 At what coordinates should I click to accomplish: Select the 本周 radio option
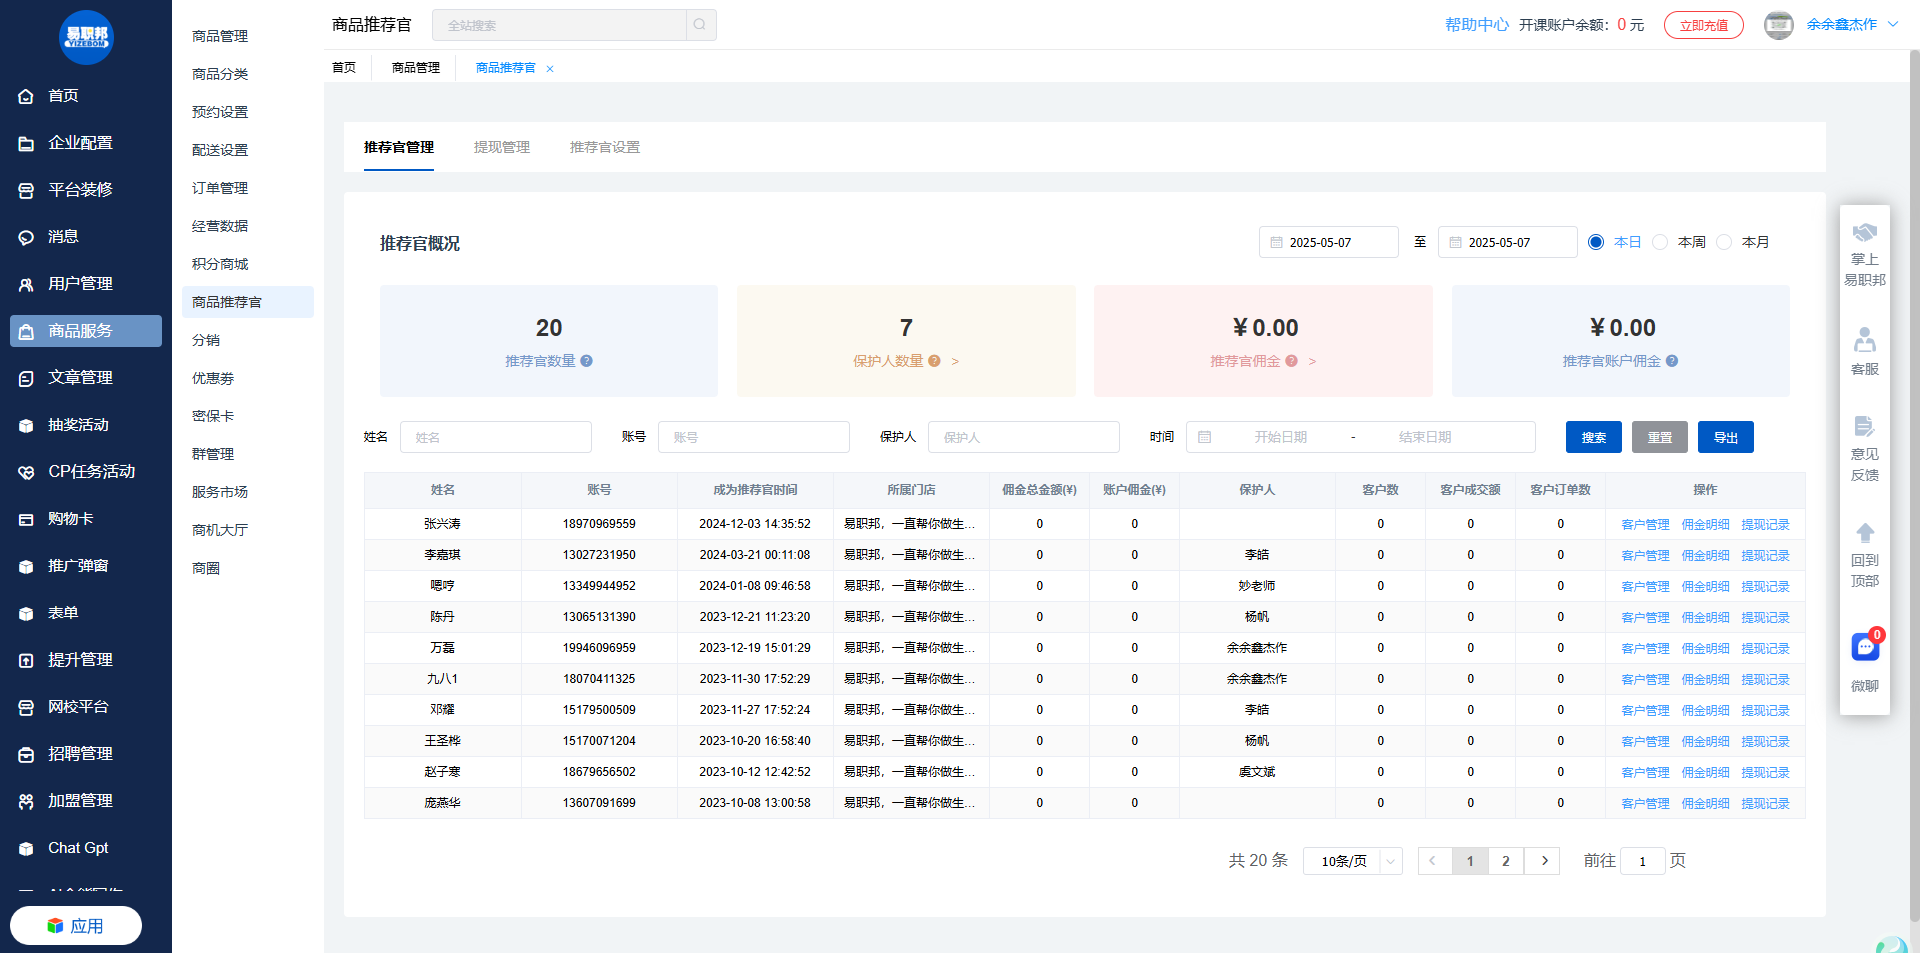[1660, 242]
